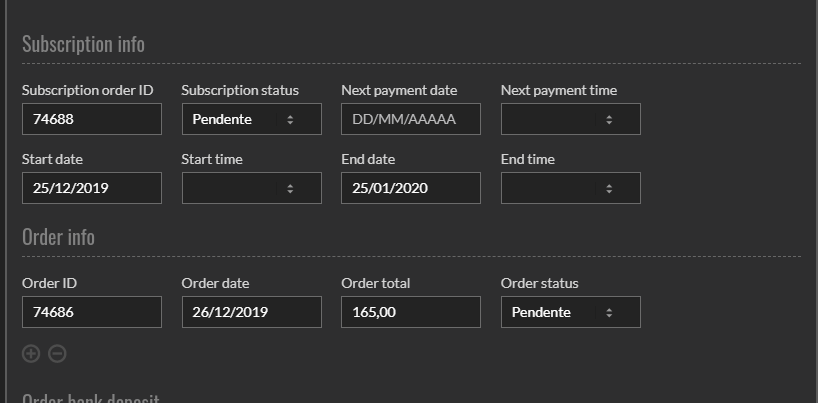
Task: Select the Start date field
Action: click(x=91, y=188)
